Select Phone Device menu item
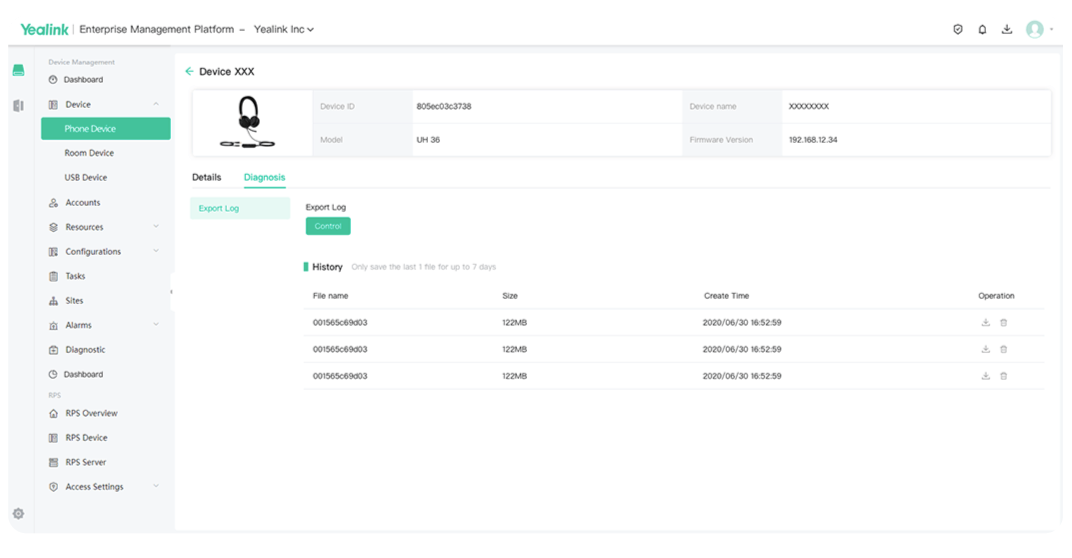Image resolution: width=1072 pixels, height=558 pixels. pos(106,129)
